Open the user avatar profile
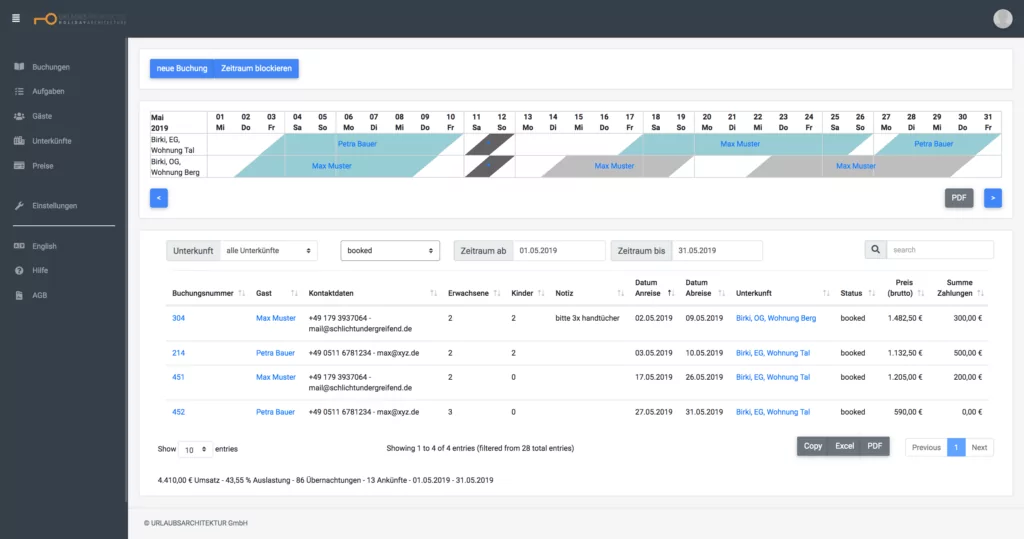Screen dimensions: 1024x539 [1002, 18]
